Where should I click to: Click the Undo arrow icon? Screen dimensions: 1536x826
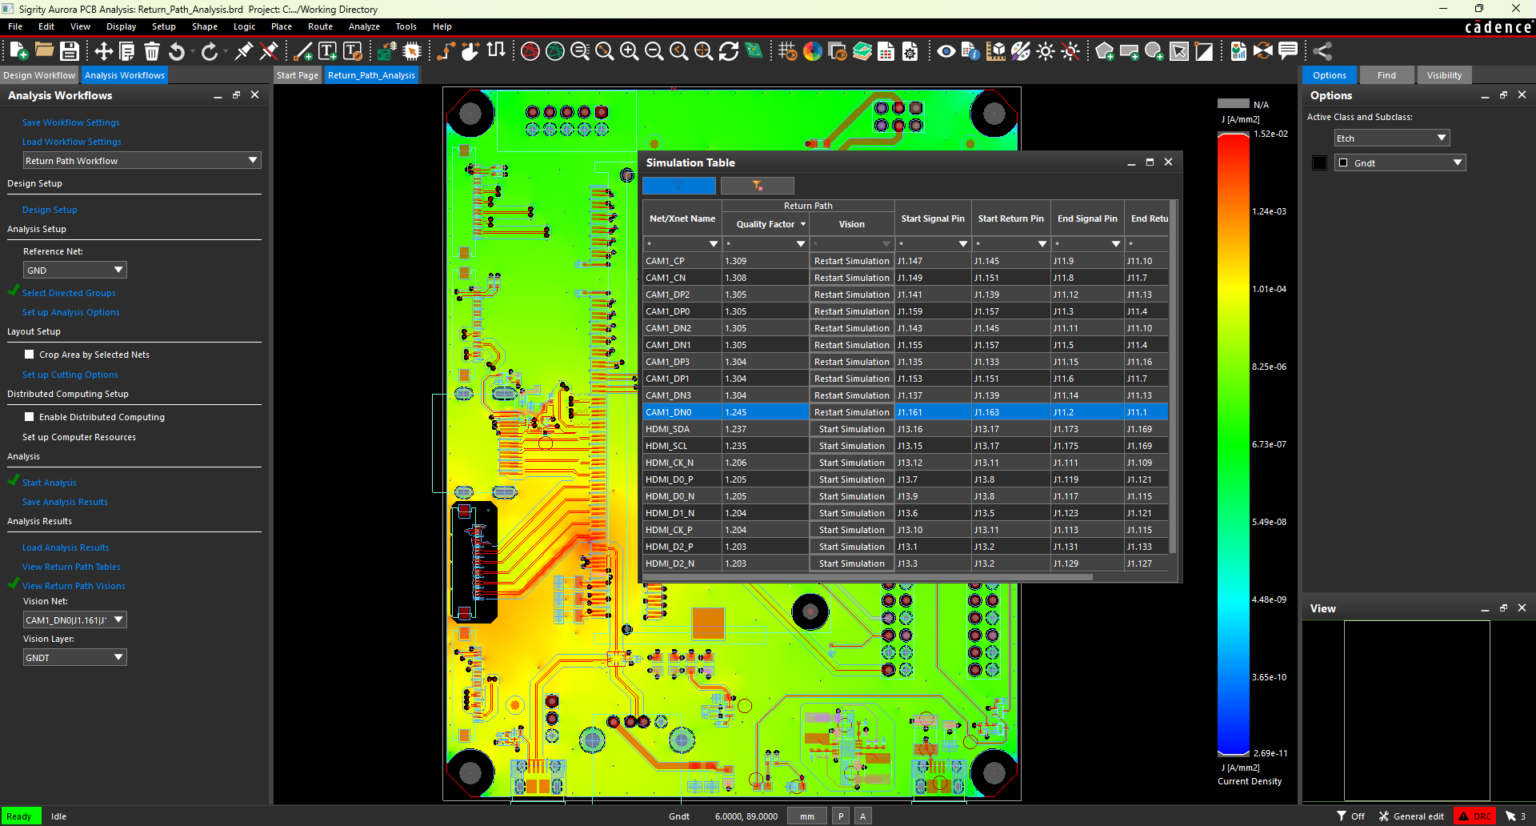tap(177, 51)
